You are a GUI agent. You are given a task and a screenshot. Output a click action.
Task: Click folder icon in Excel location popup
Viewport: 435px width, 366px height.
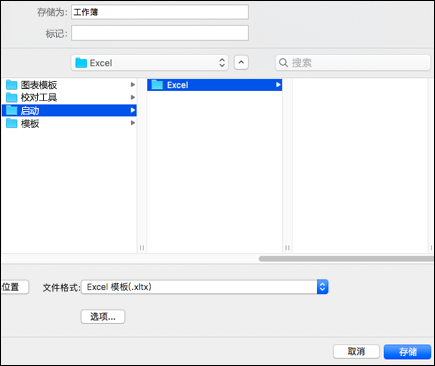click(81, 63)
